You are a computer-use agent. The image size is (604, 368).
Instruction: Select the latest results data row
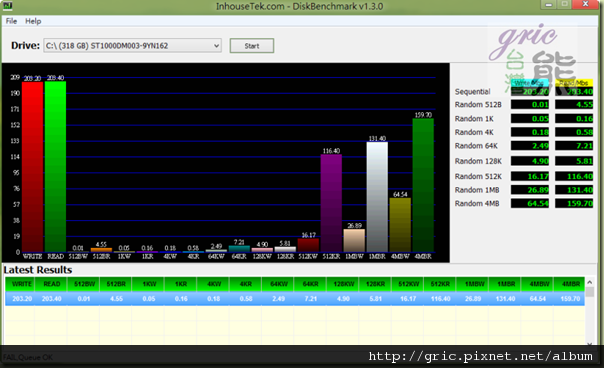coord(295,299)
